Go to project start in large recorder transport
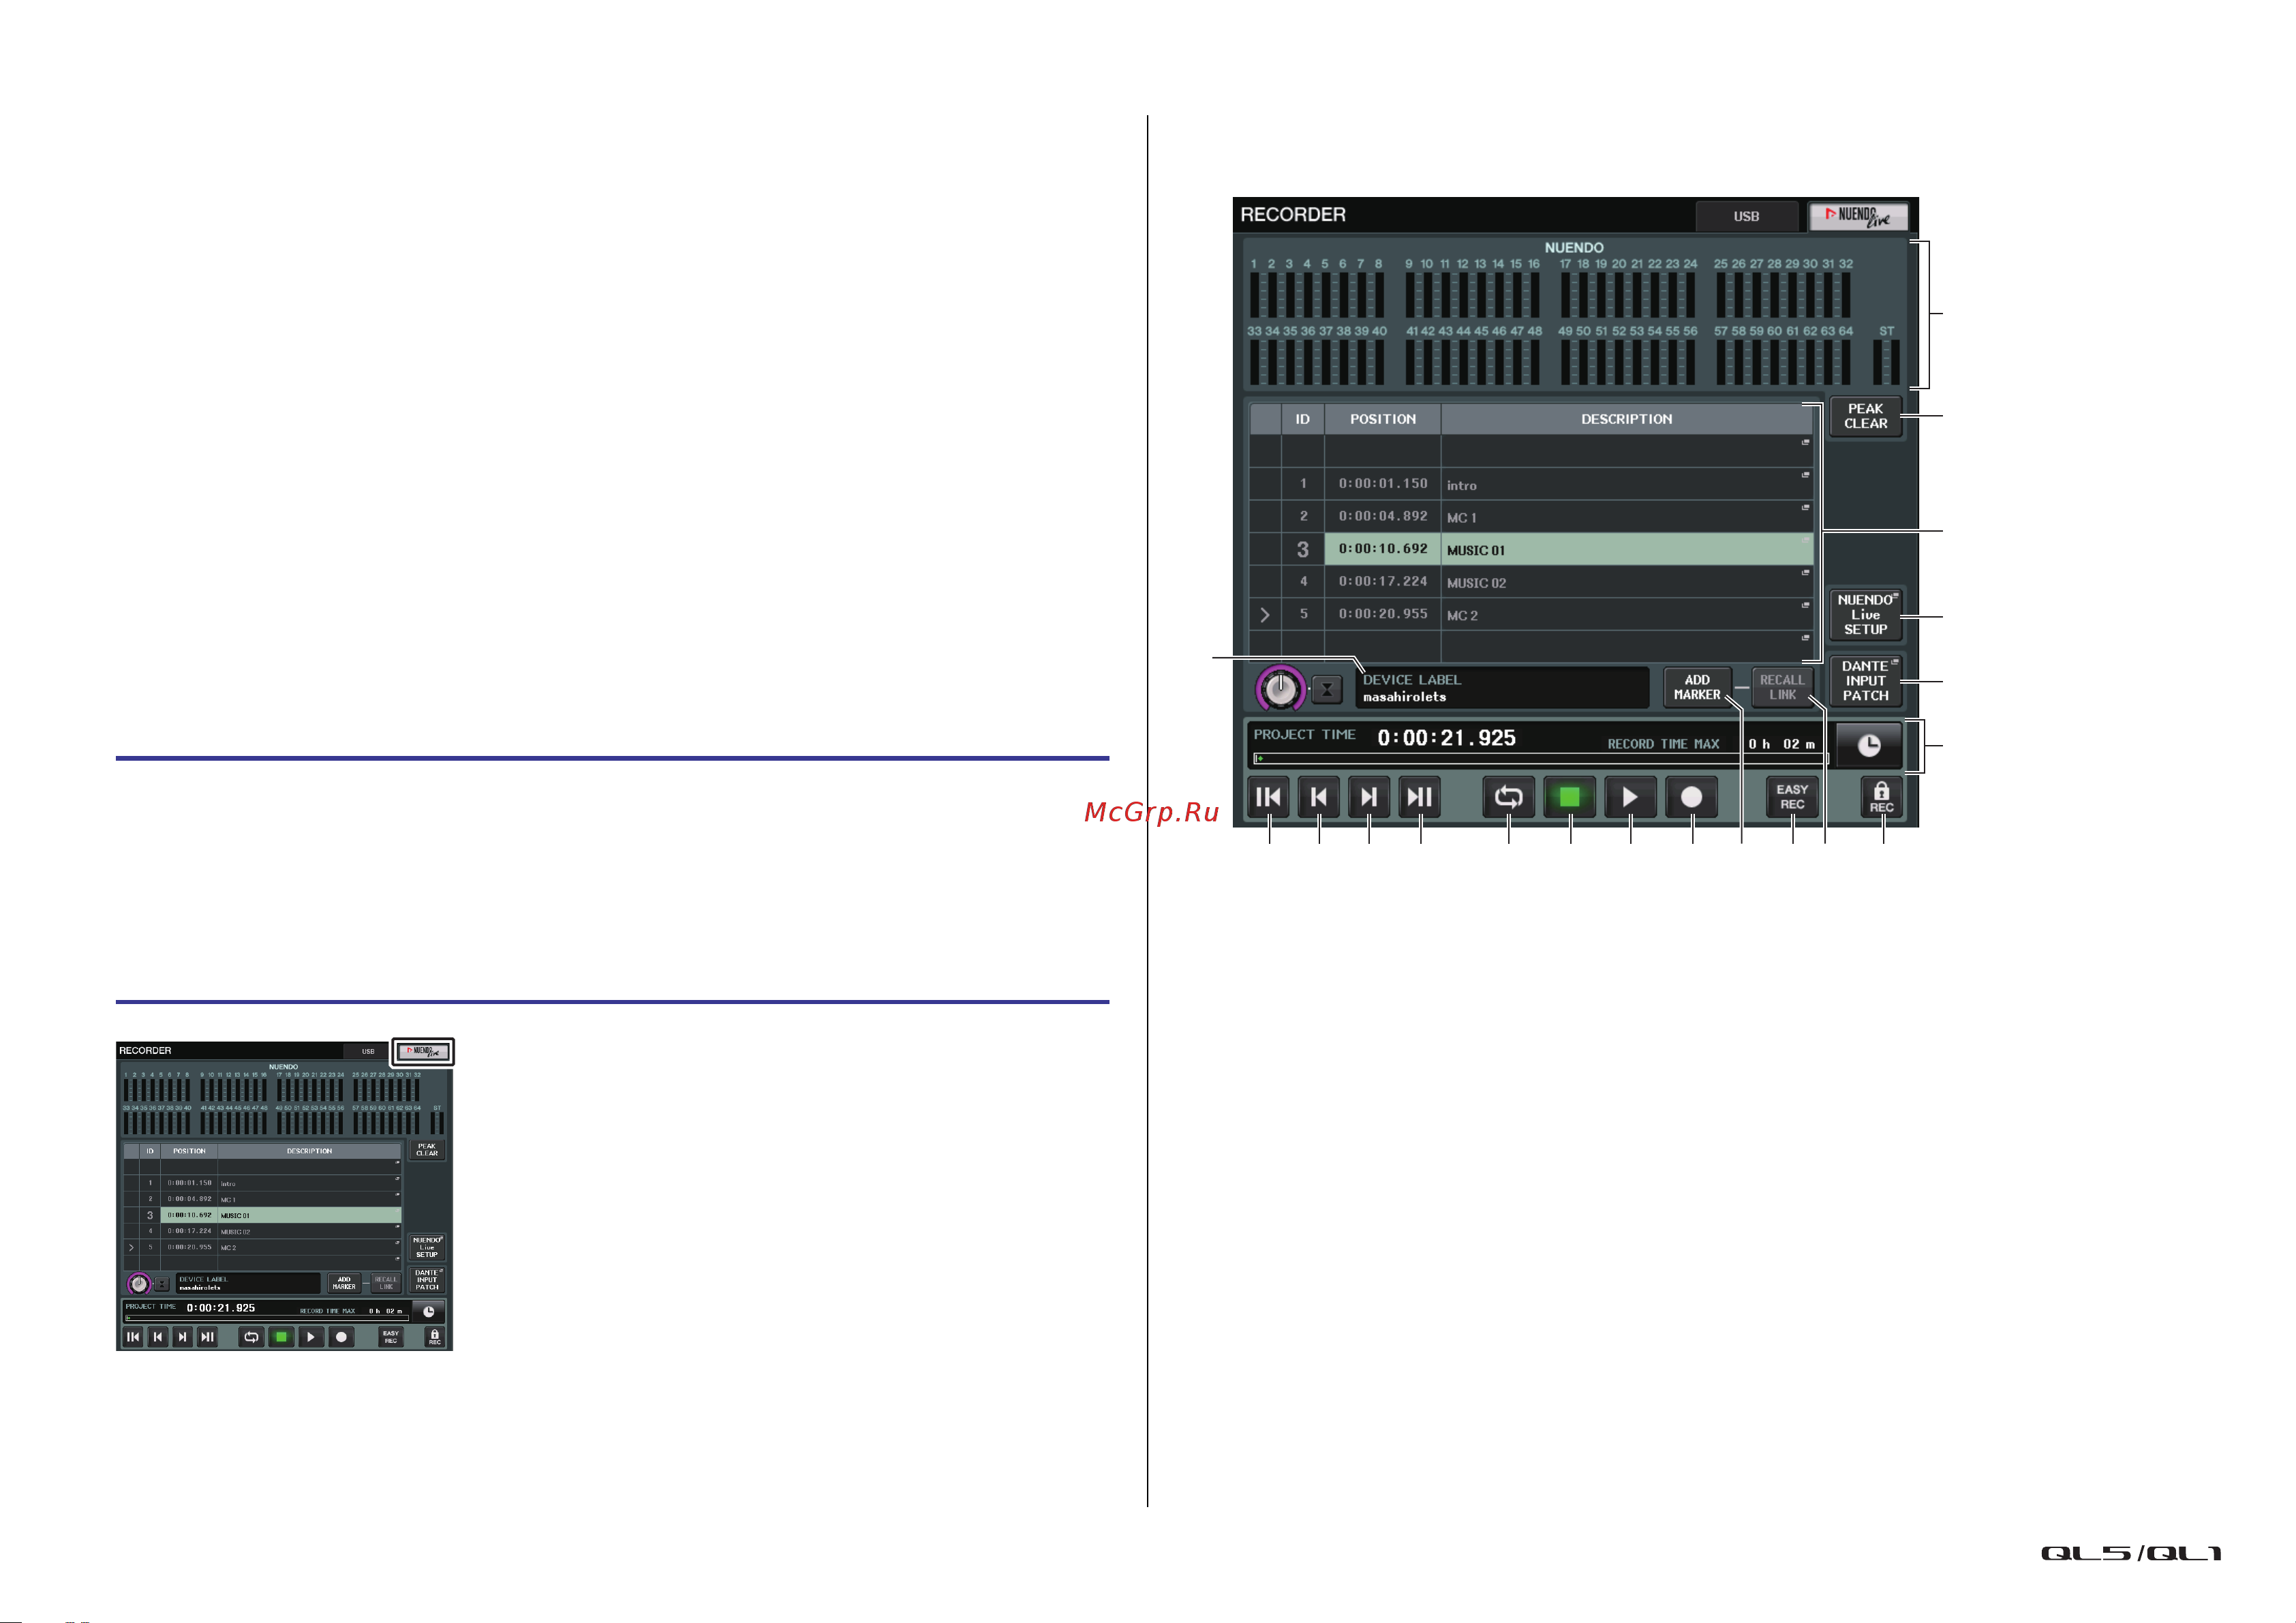This screenshot has height=1623, width=2296. point(1268,797)
